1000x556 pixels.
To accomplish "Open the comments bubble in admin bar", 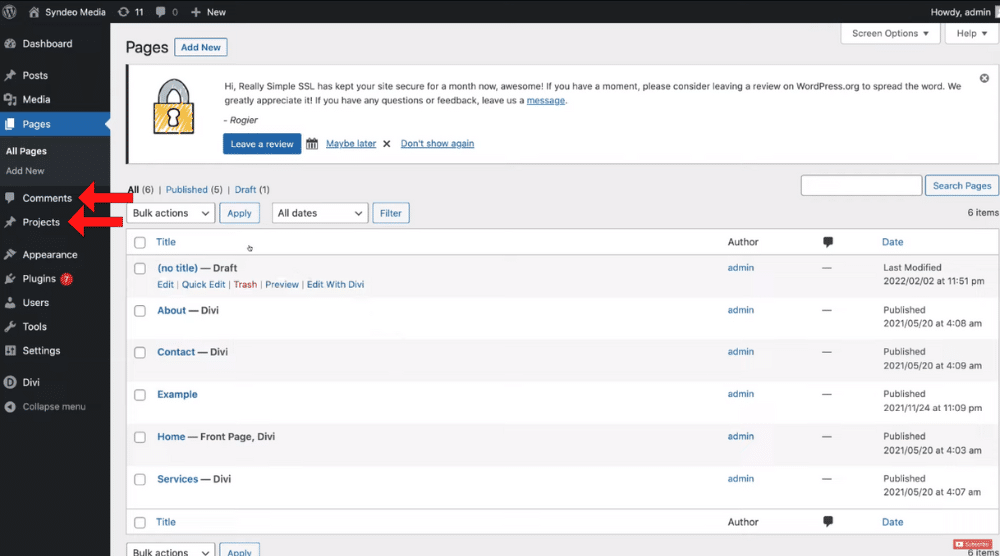I will point(161,11).
